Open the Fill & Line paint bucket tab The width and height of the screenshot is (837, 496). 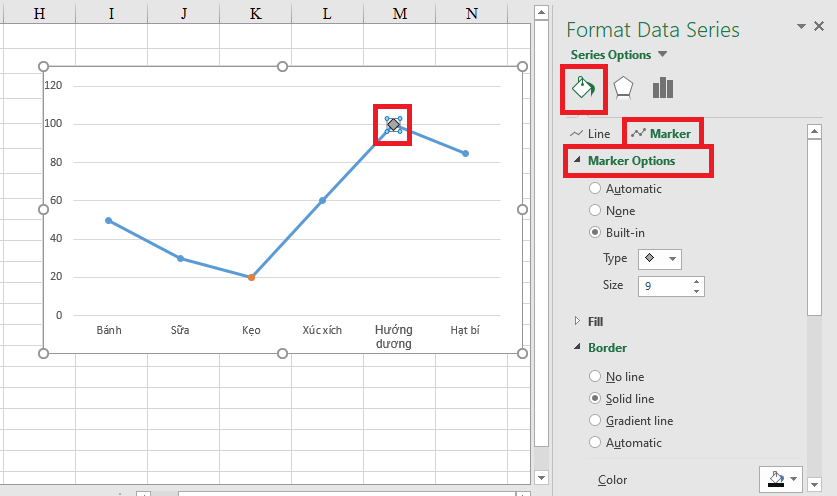point(582,88)
